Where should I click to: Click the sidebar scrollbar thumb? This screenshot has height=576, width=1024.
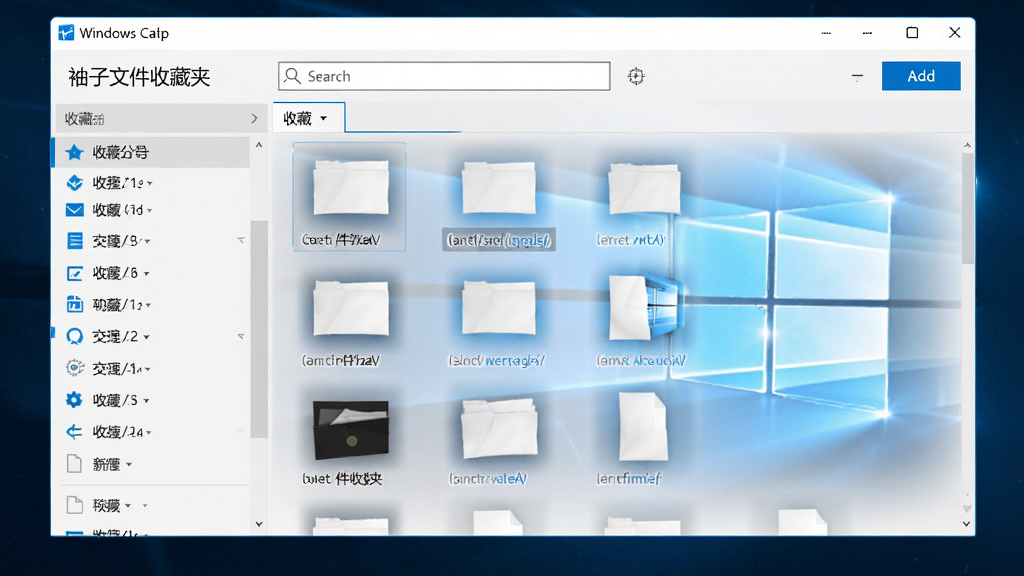[259, 329]
